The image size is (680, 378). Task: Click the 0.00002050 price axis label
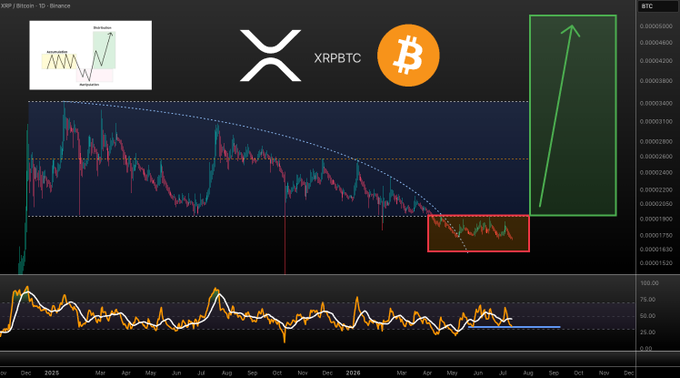point(656,204)
